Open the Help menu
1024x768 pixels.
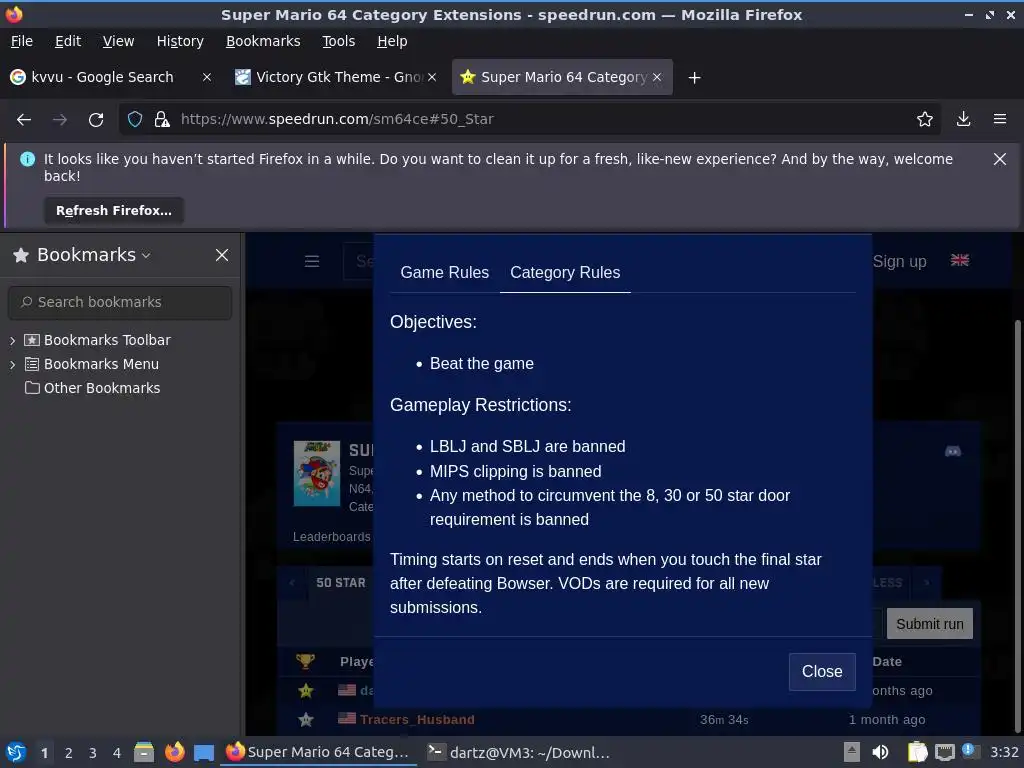coord(392,41)
